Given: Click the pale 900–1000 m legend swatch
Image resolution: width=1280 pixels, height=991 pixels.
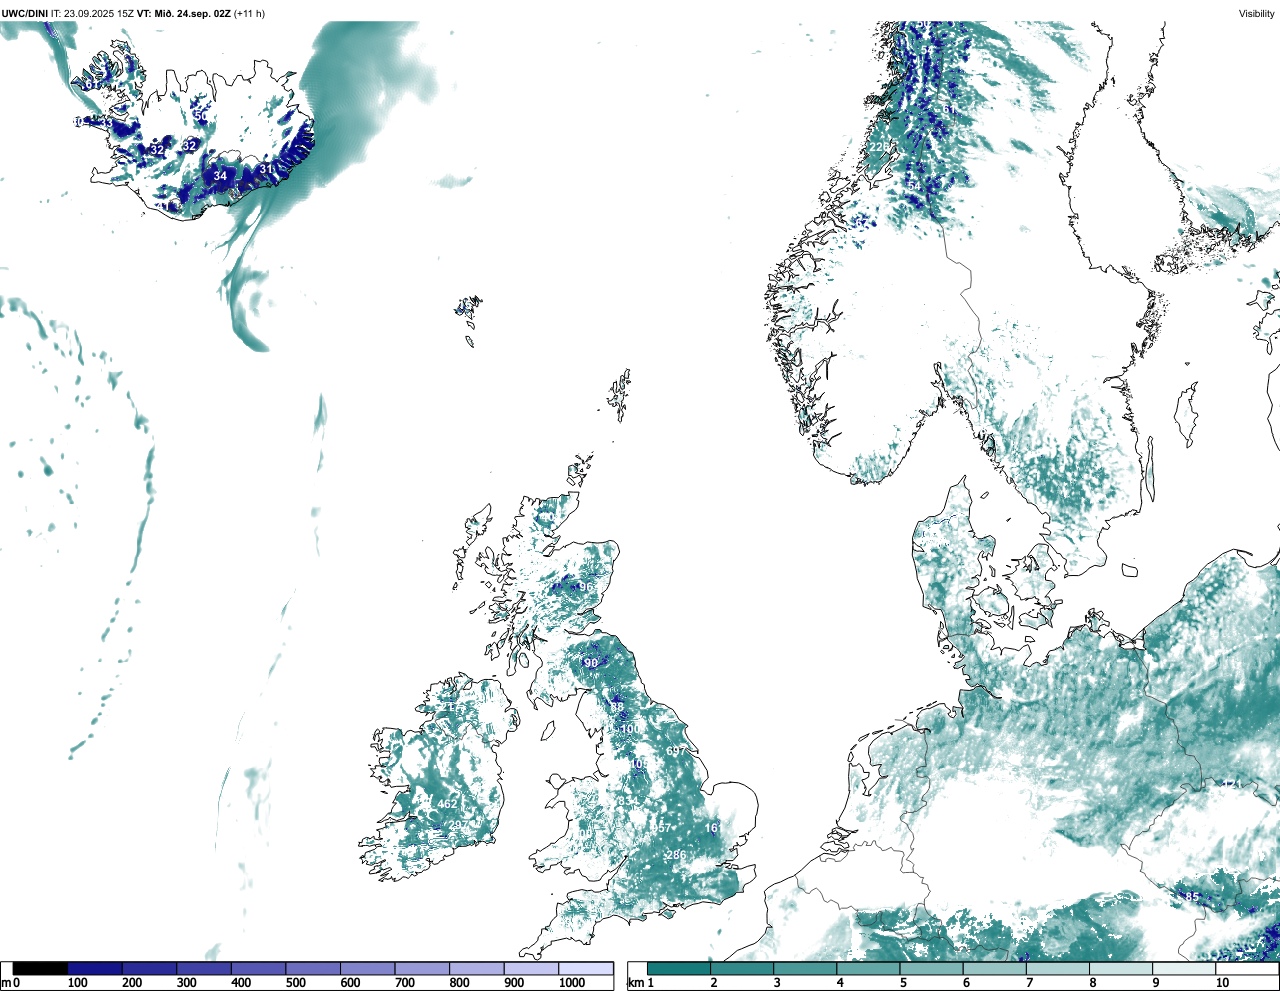Looking at the screenshot, I should point(531,969).
